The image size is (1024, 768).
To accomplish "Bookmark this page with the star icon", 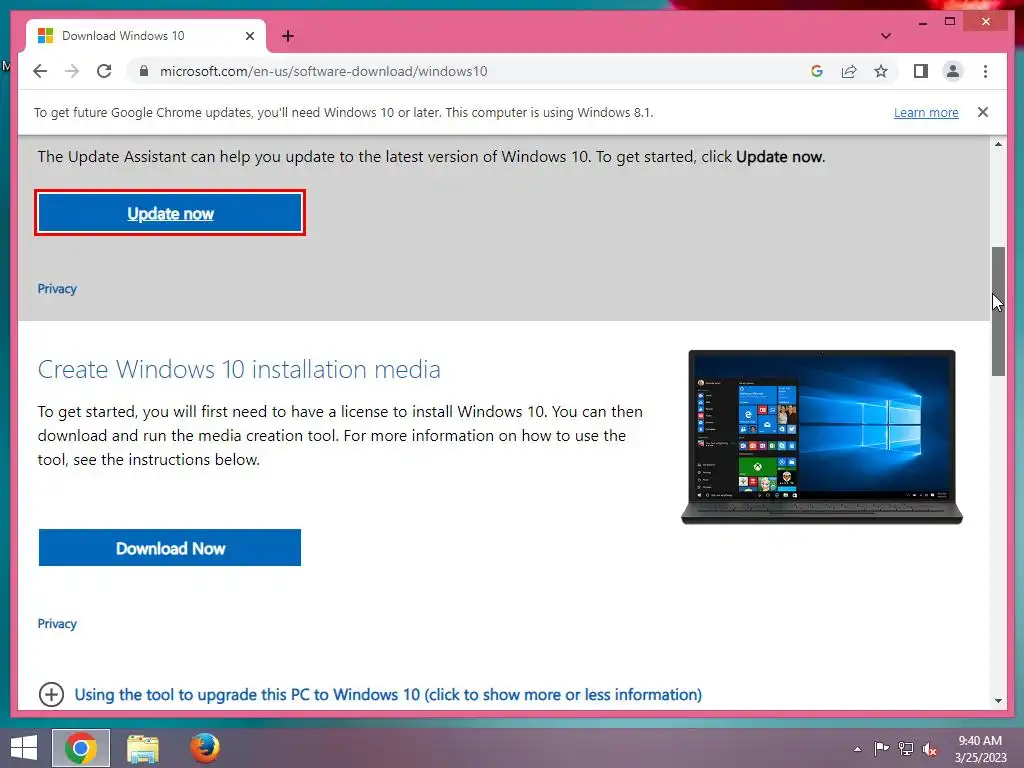I will coord(881,71).
